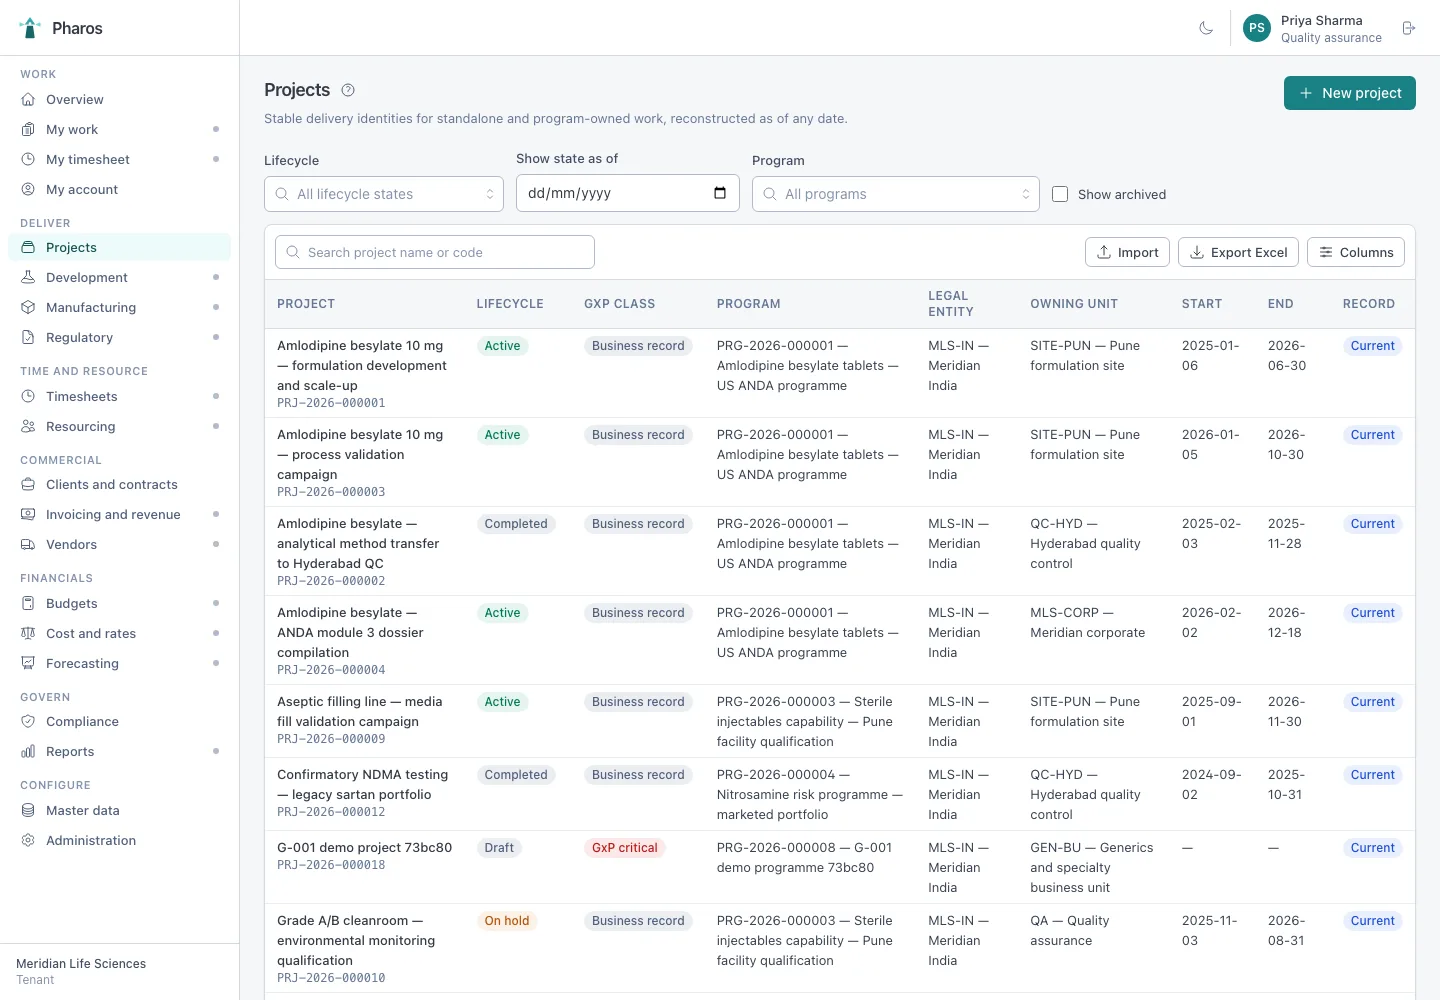Click the Draft status badge
Viewport: 1440px width, 1000px height.
pyautogui.click(x=499, y=848)
